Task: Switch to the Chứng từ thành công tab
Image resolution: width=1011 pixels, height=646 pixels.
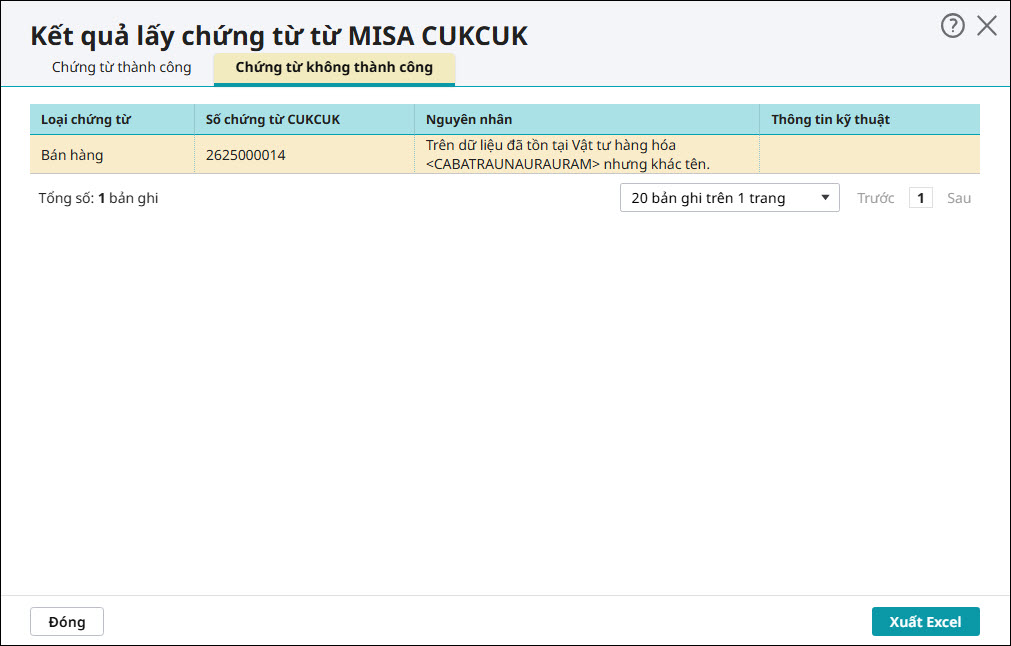Action: click(x=121, y=68)
